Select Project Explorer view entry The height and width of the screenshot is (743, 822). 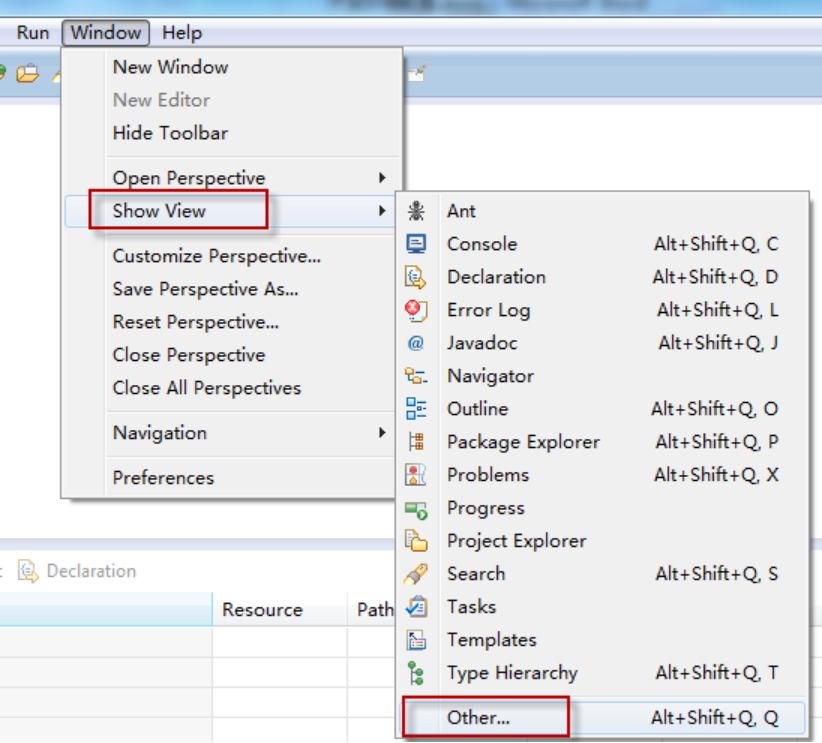pos(602,541)
